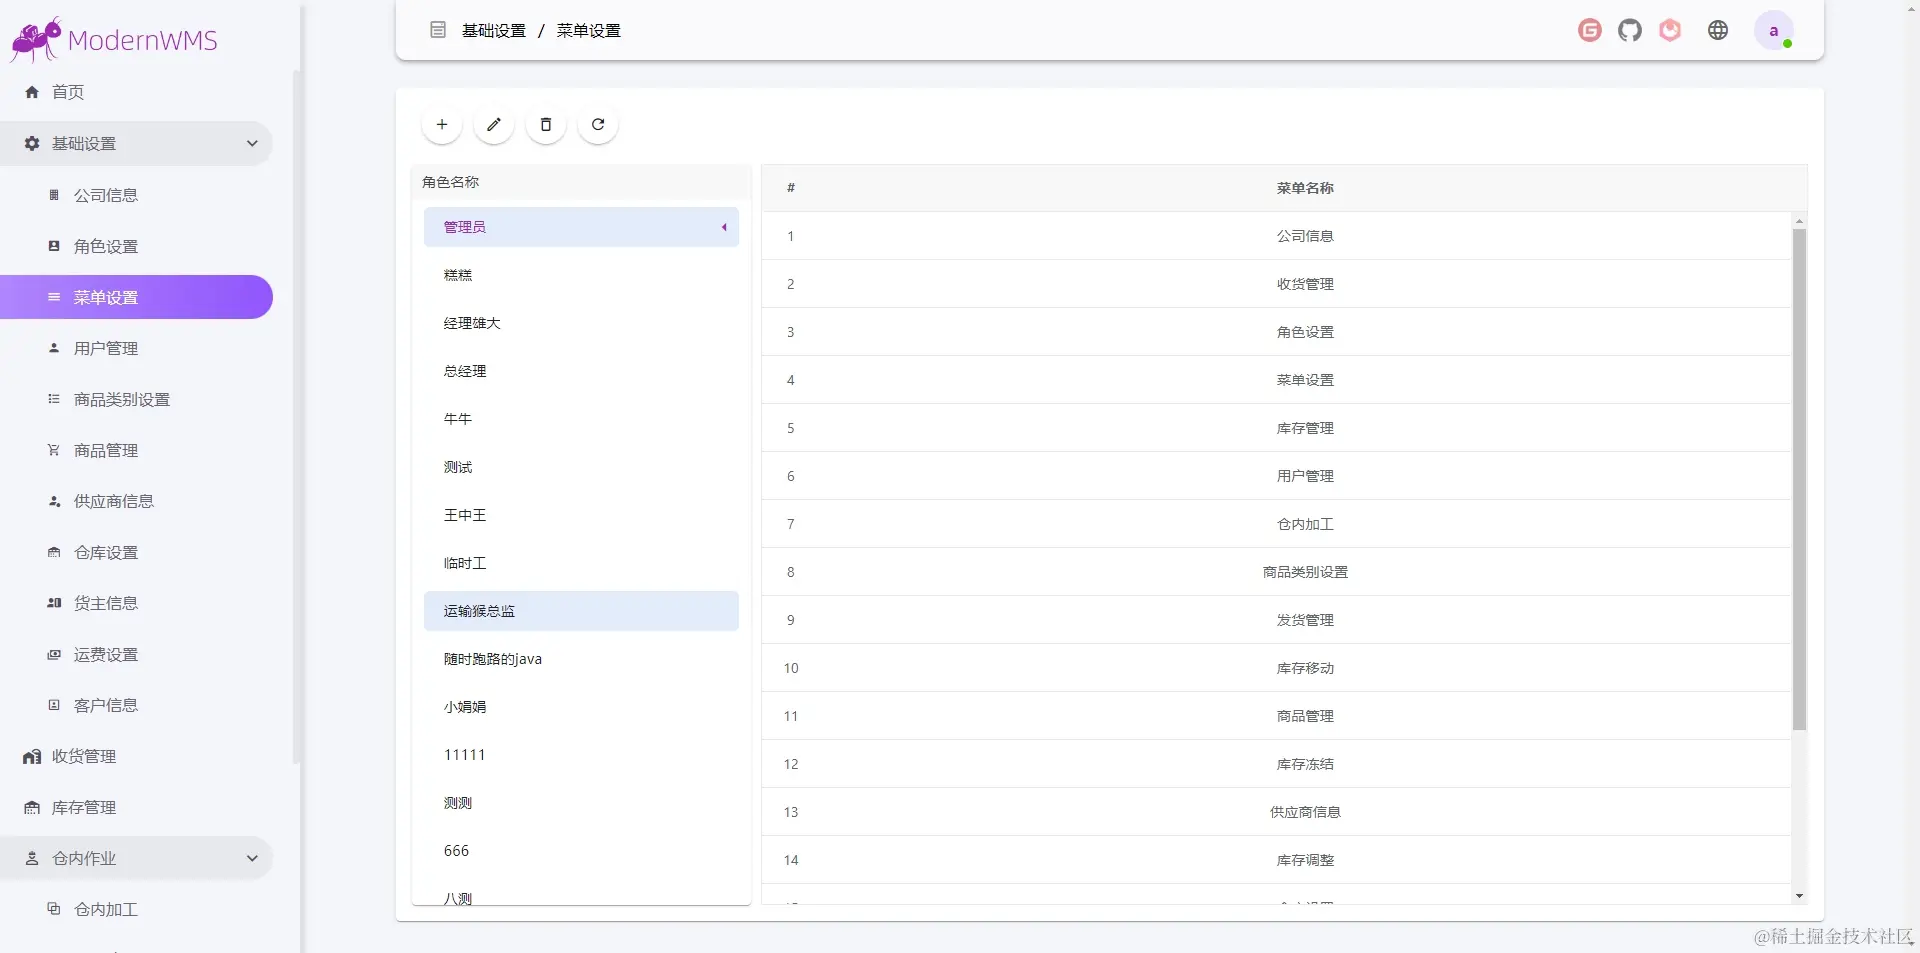Click the 发货管理 table cell

pyautogui.click(x=1305, y=620)
